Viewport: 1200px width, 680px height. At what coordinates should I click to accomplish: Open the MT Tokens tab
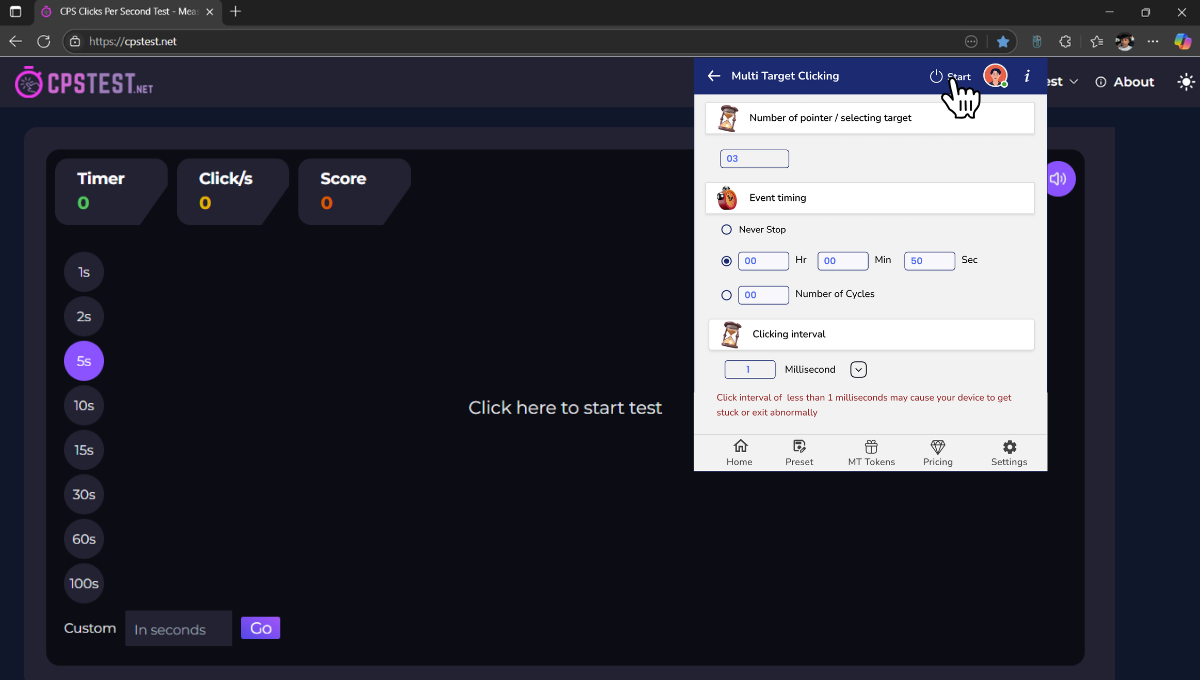pos(871,452)
